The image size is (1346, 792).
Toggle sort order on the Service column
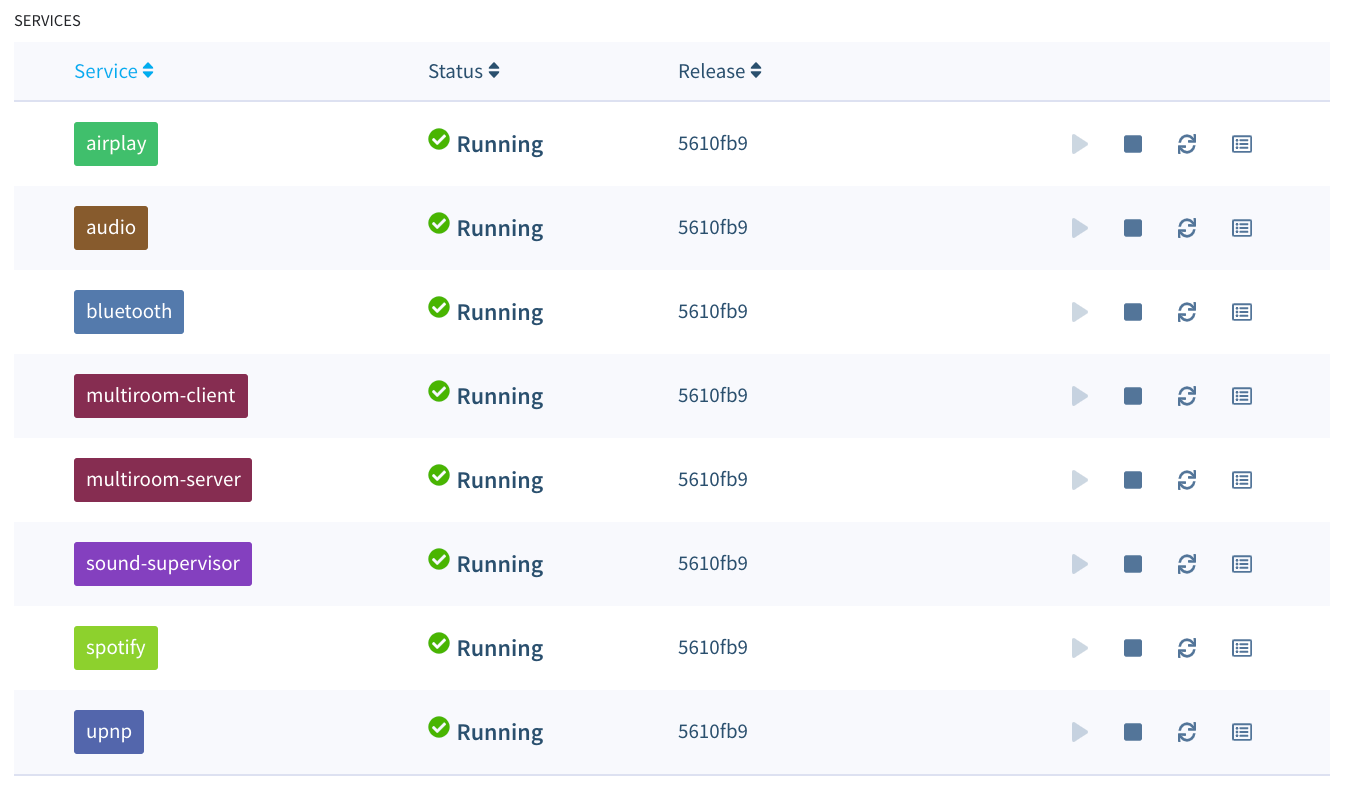148,71
